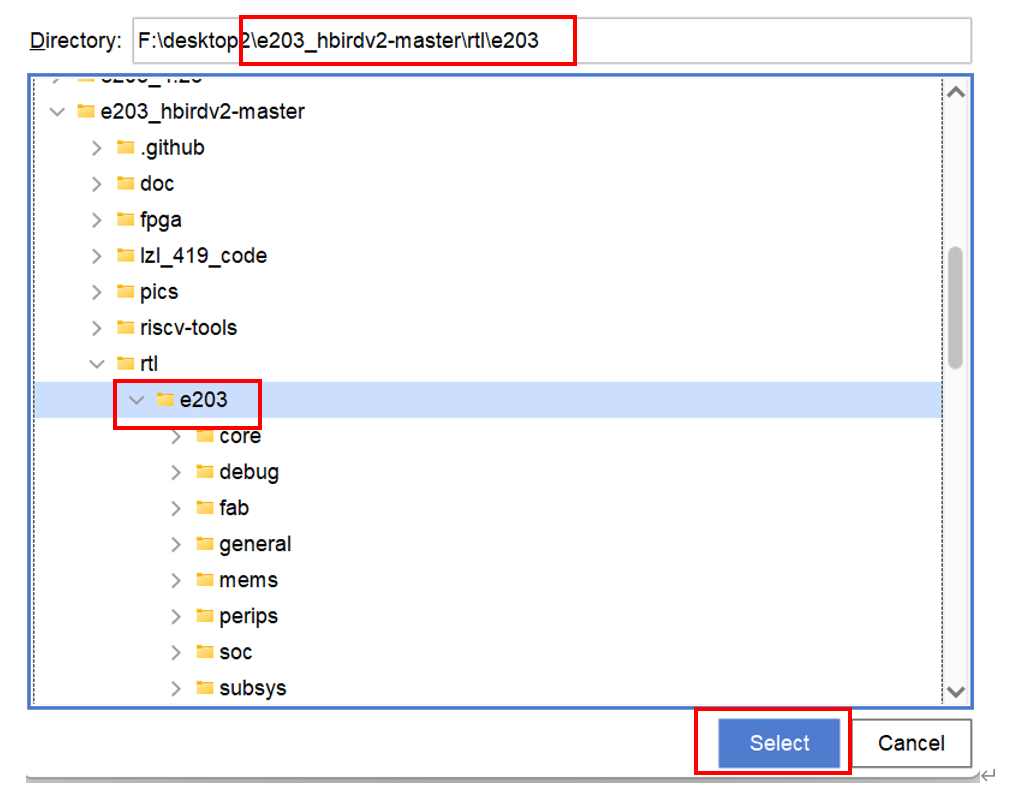Collapse the rtl folder

click(x=97, y=364)
